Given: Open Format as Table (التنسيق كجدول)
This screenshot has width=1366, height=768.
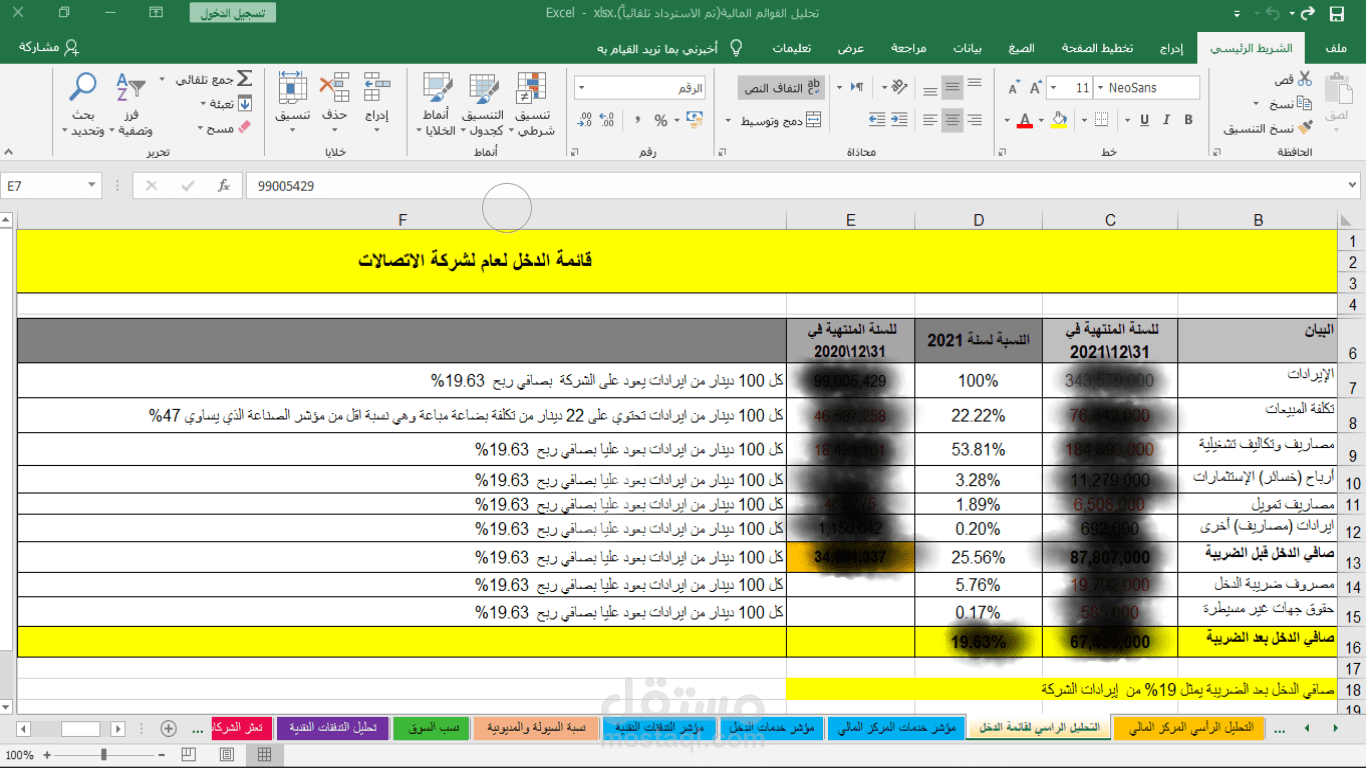Looking at the screenshot, I should point(483,104).
